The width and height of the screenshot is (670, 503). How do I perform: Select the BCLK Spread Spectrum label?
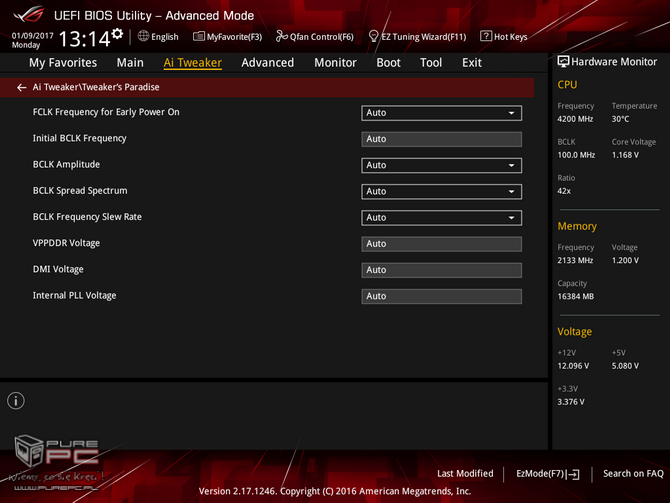80,191
